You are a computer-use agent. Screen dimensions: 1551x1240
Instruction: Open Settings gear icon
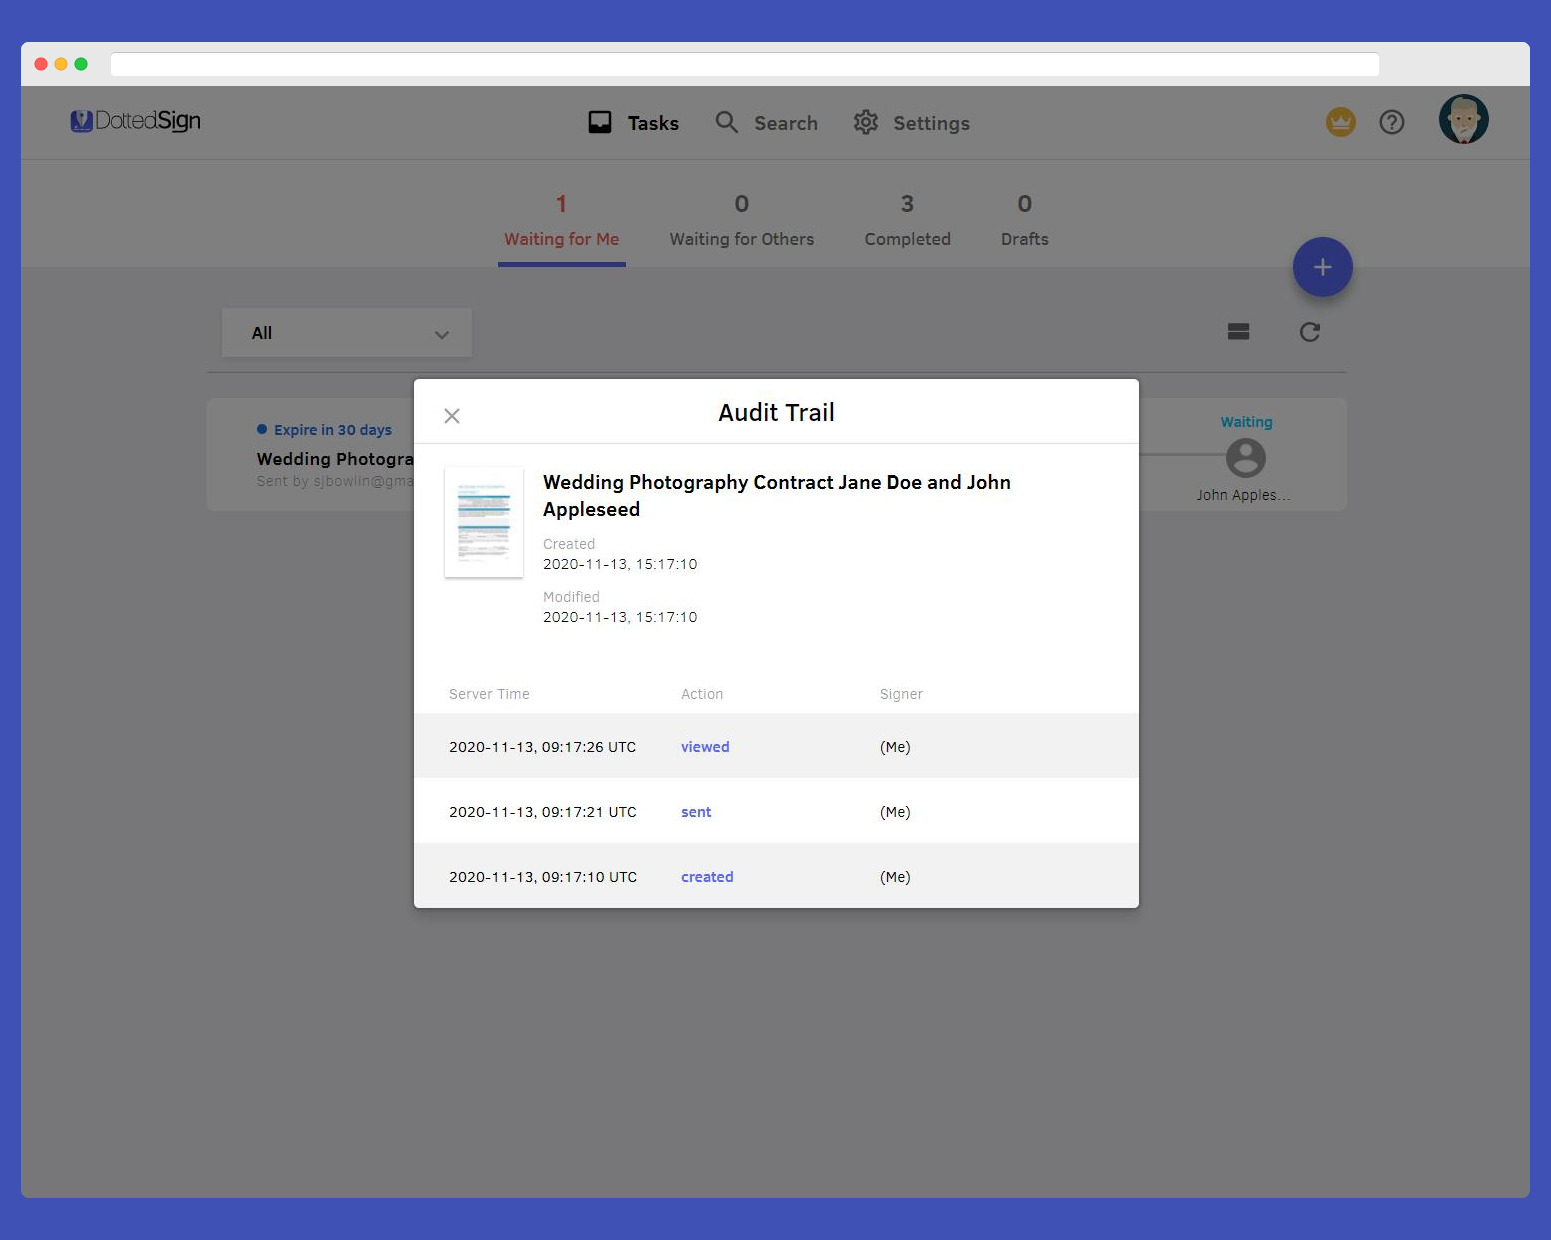coord(866,123)
